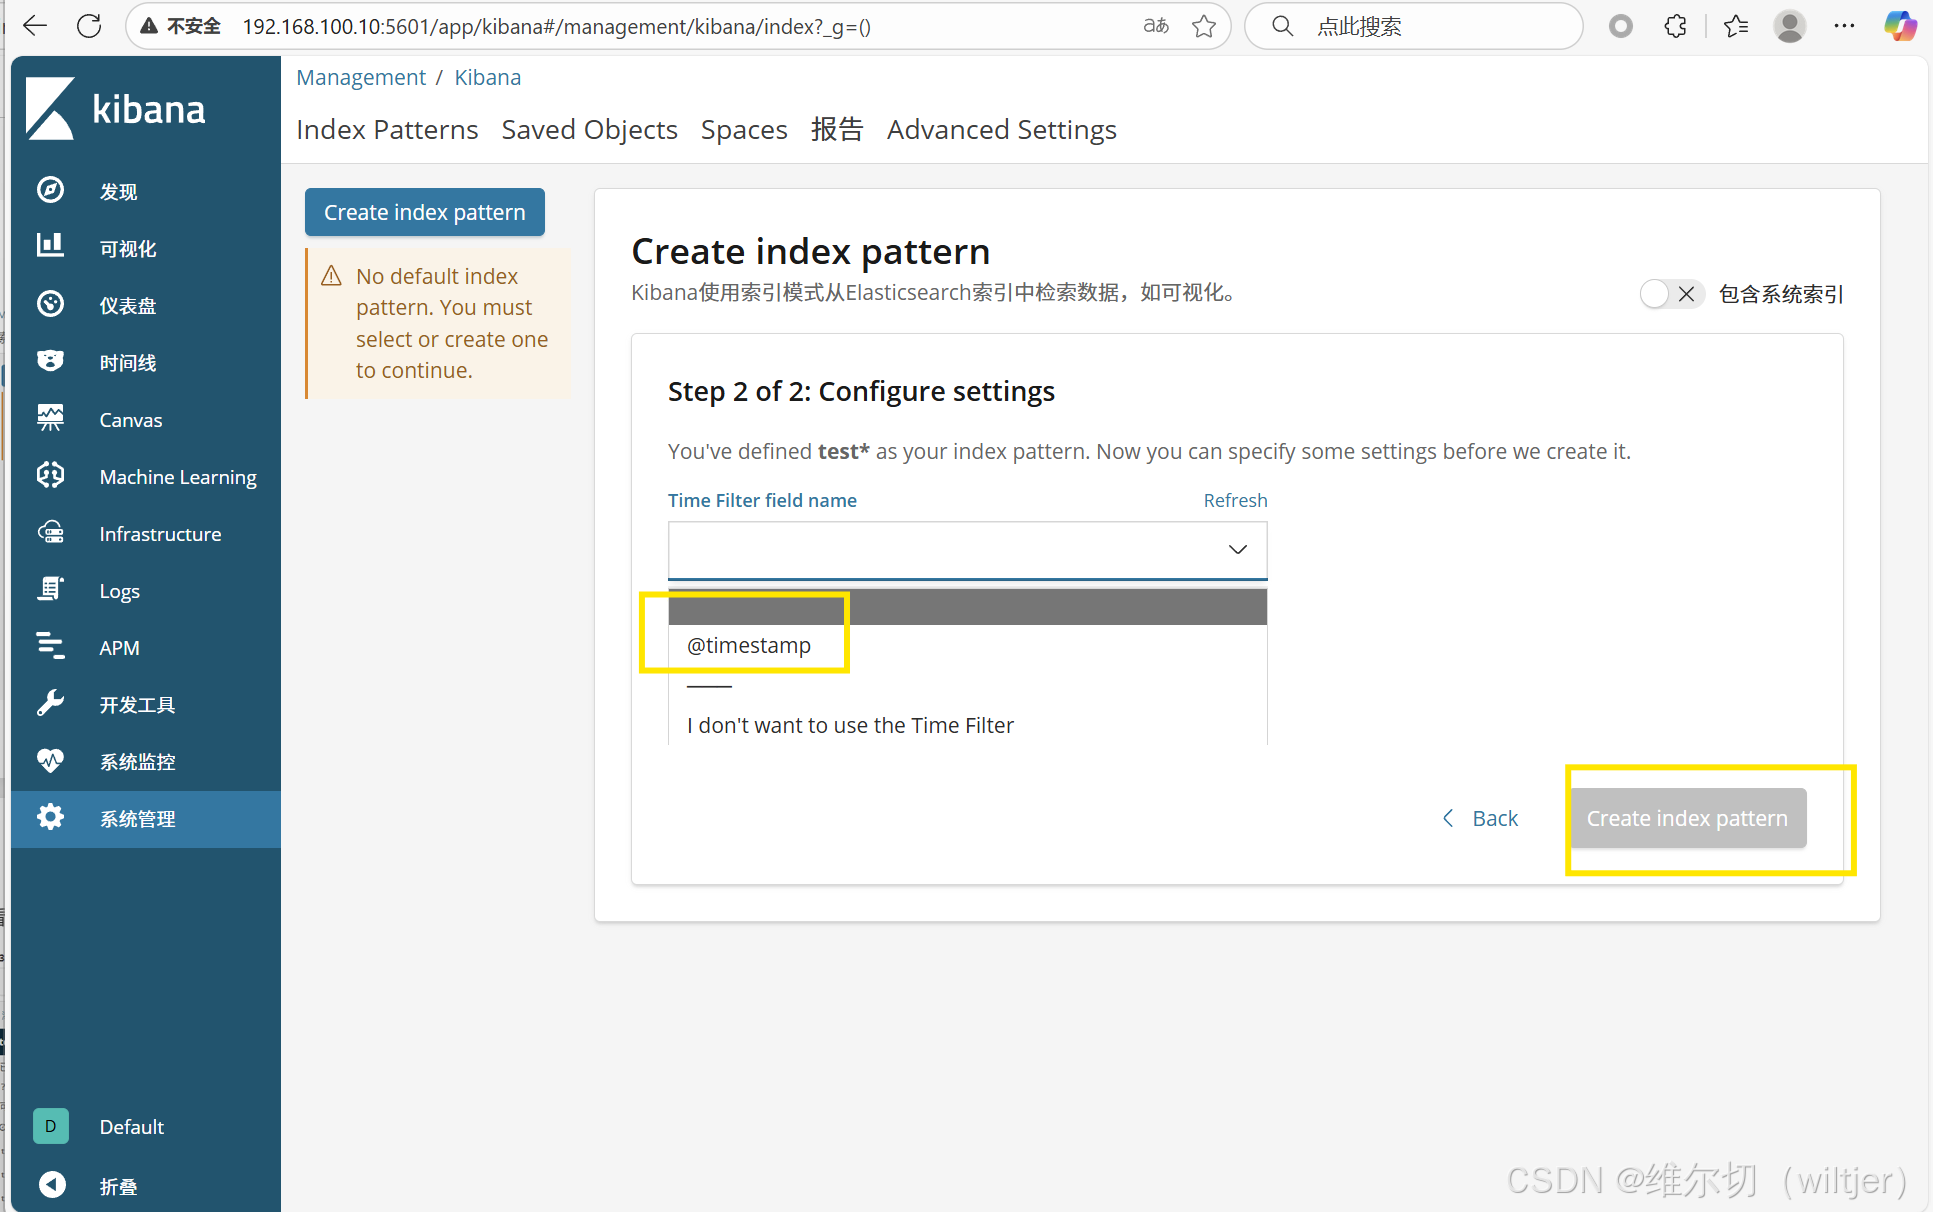Switch to Saved Objects tab
The image size is (1933, 1212).
point(589,130)
